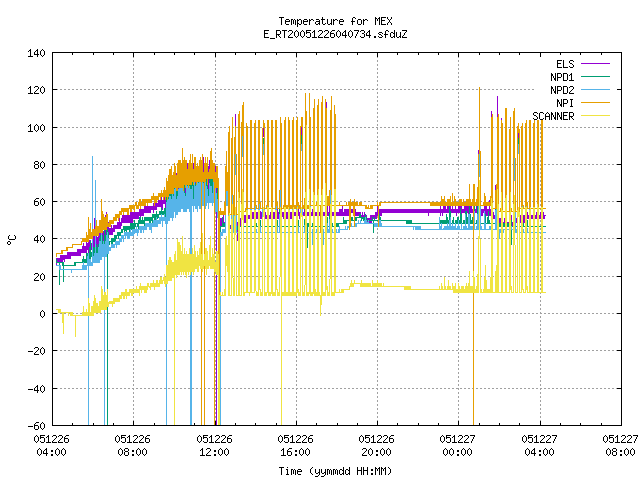This screenshot has height=480, width=640.
Task: Click the 'Time (yymmdd HH:MM)' axis title
Action: click(335, 471)
